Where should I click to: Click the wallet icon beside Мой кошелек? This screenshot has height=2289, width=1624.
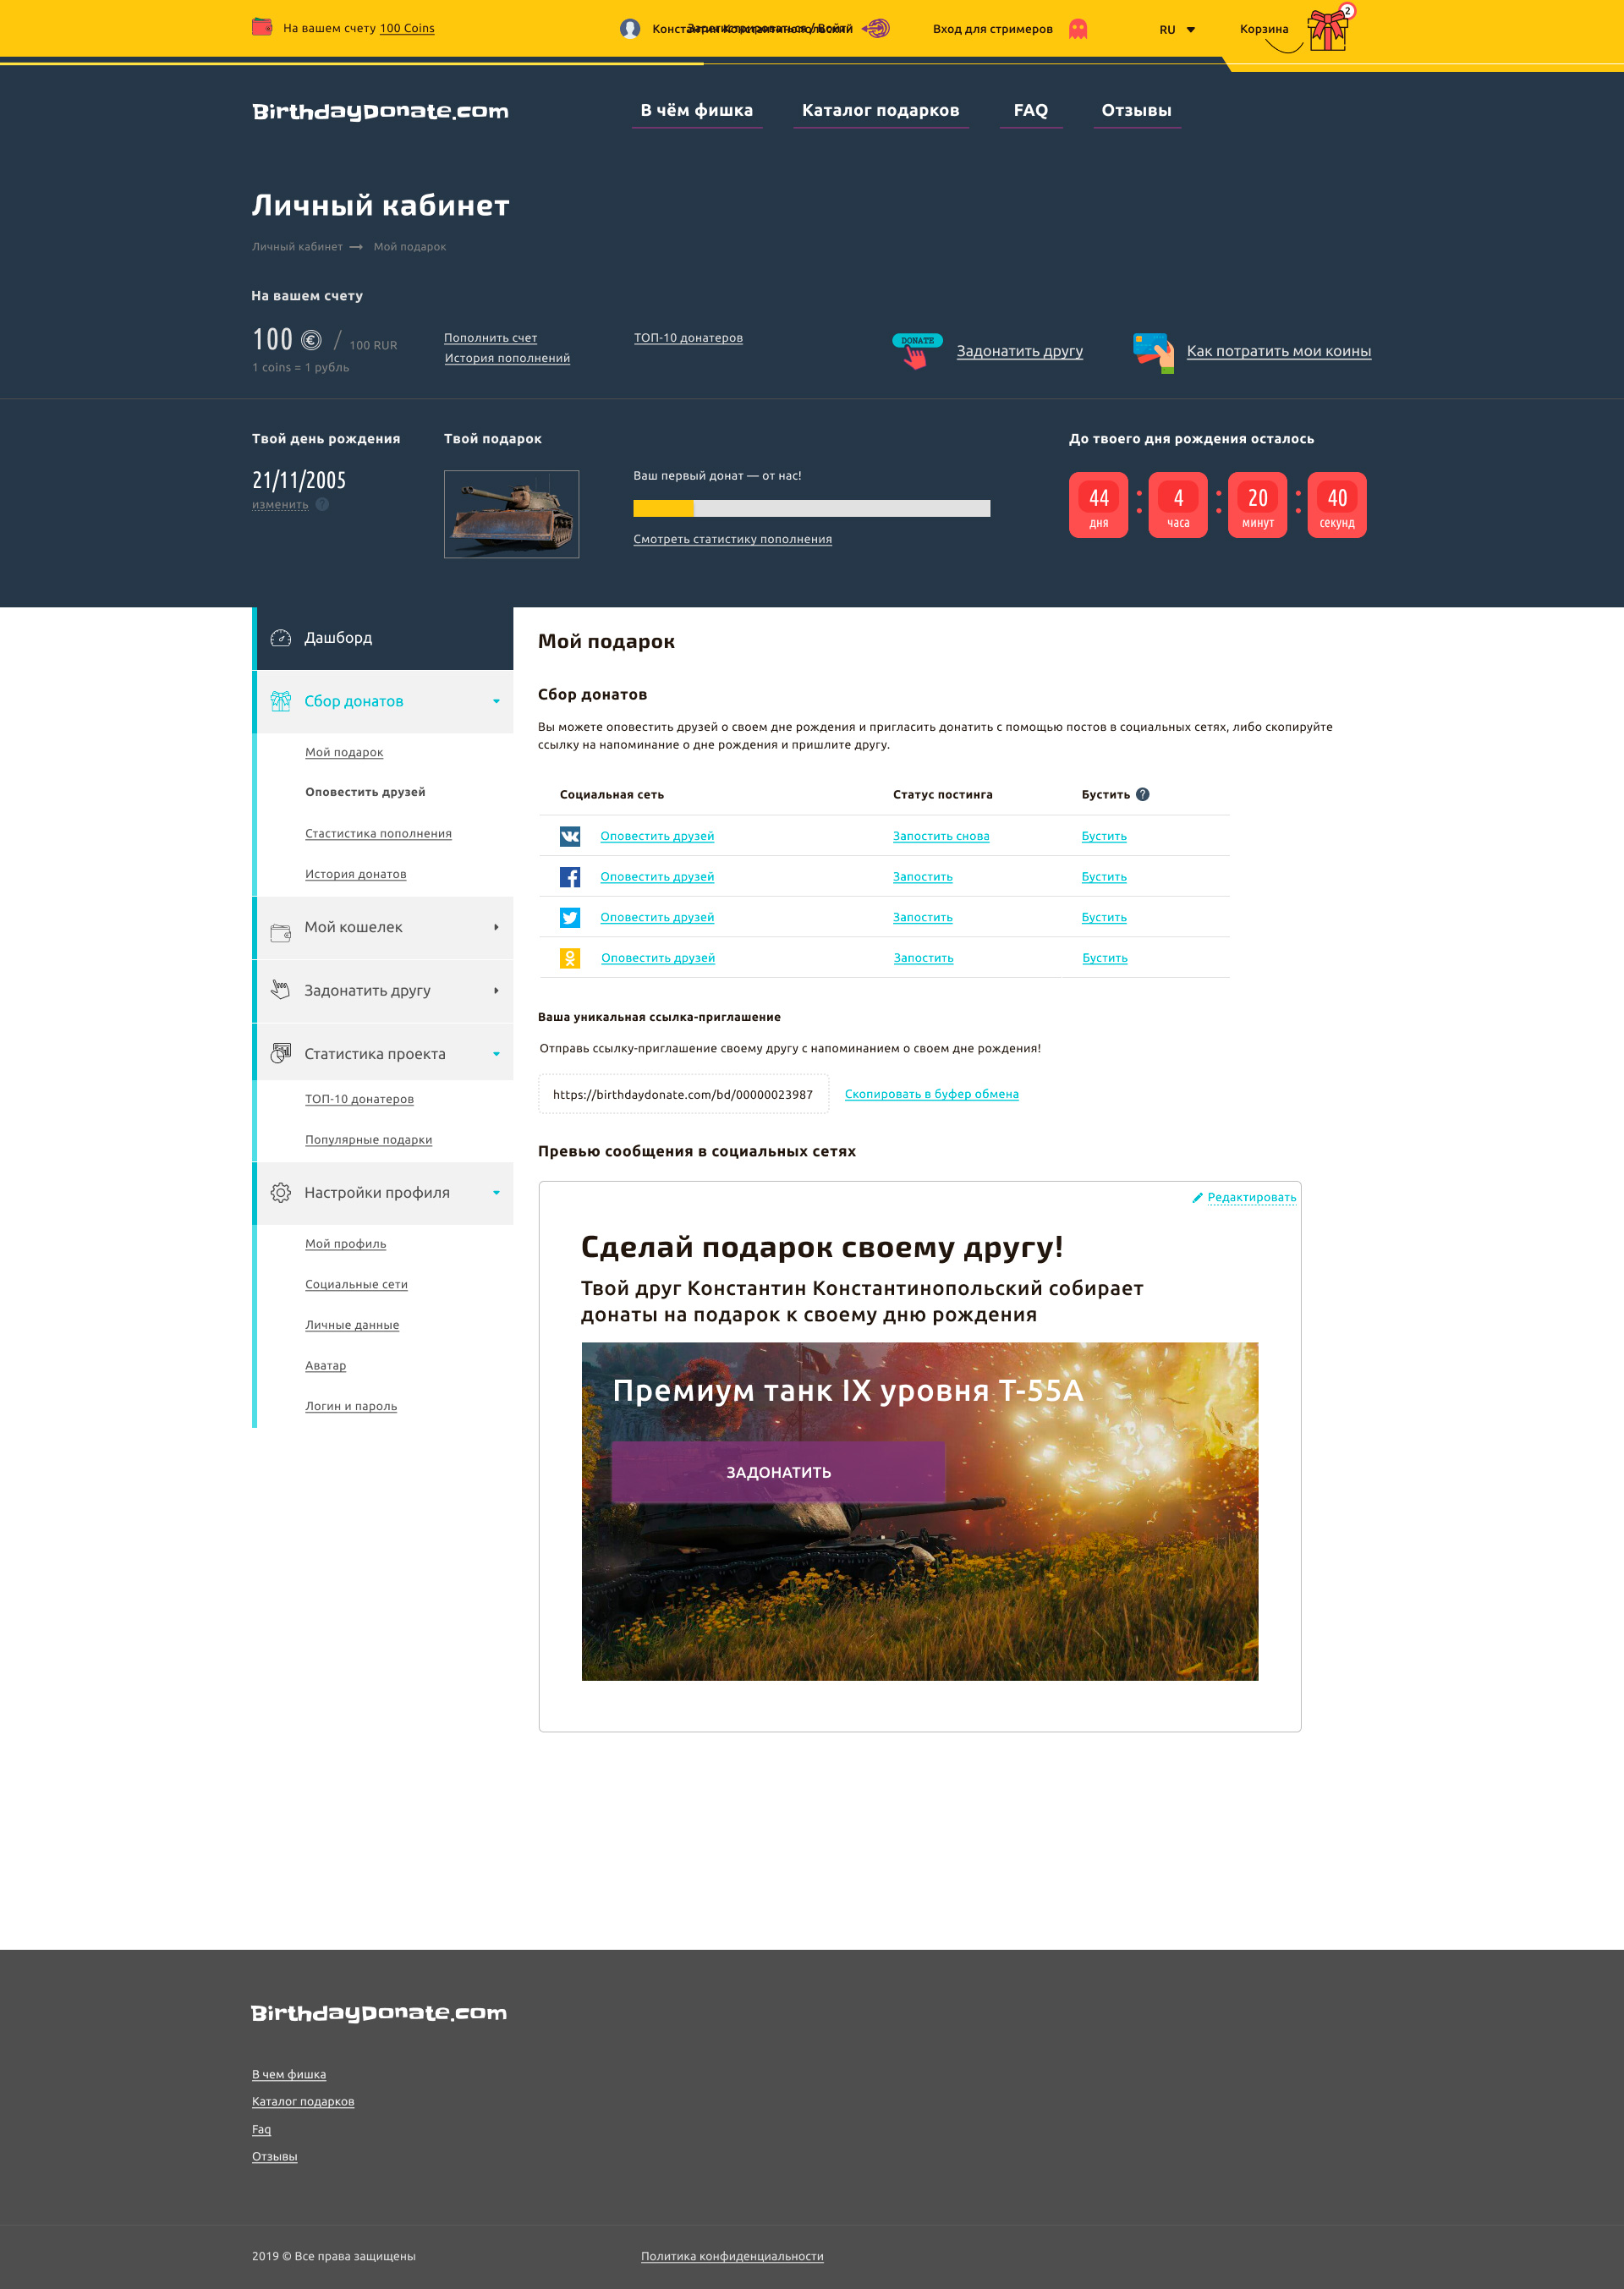click(281, 932)
